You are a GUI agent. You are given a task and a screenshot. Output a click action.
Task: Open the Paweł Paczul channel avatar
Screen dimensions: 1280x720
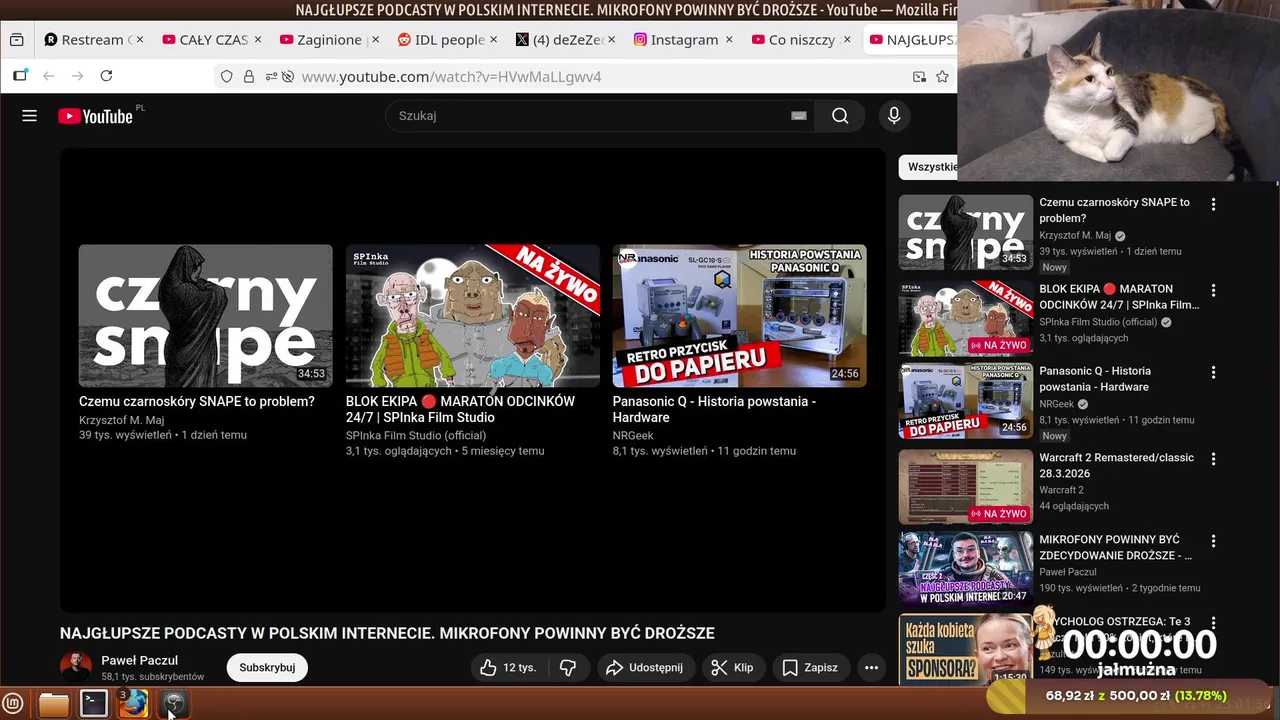coord(76,667)
